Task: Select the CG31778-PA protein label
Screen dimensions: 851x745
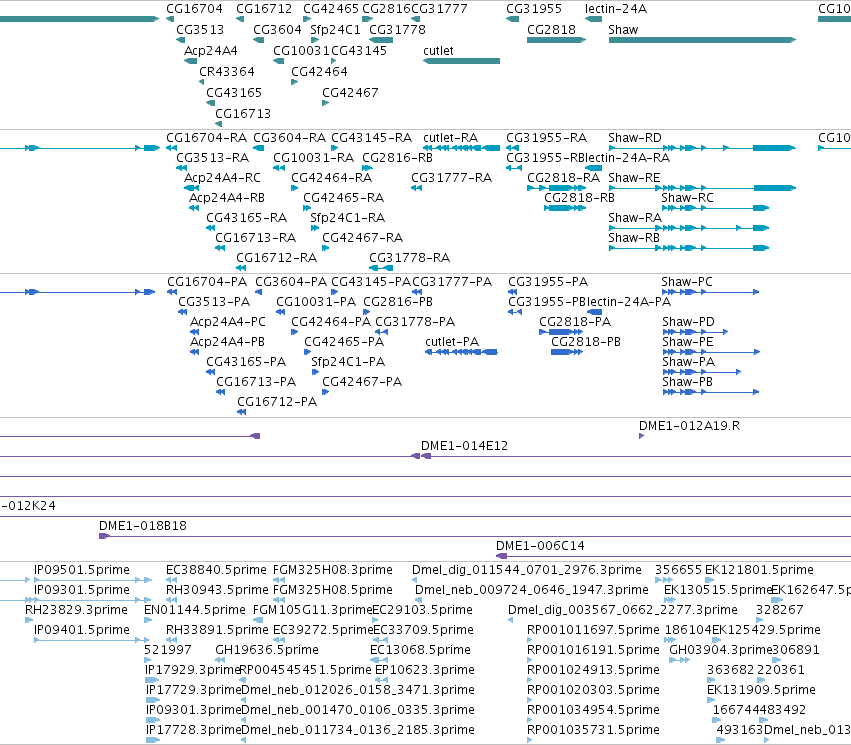Action: pos(415,322)
